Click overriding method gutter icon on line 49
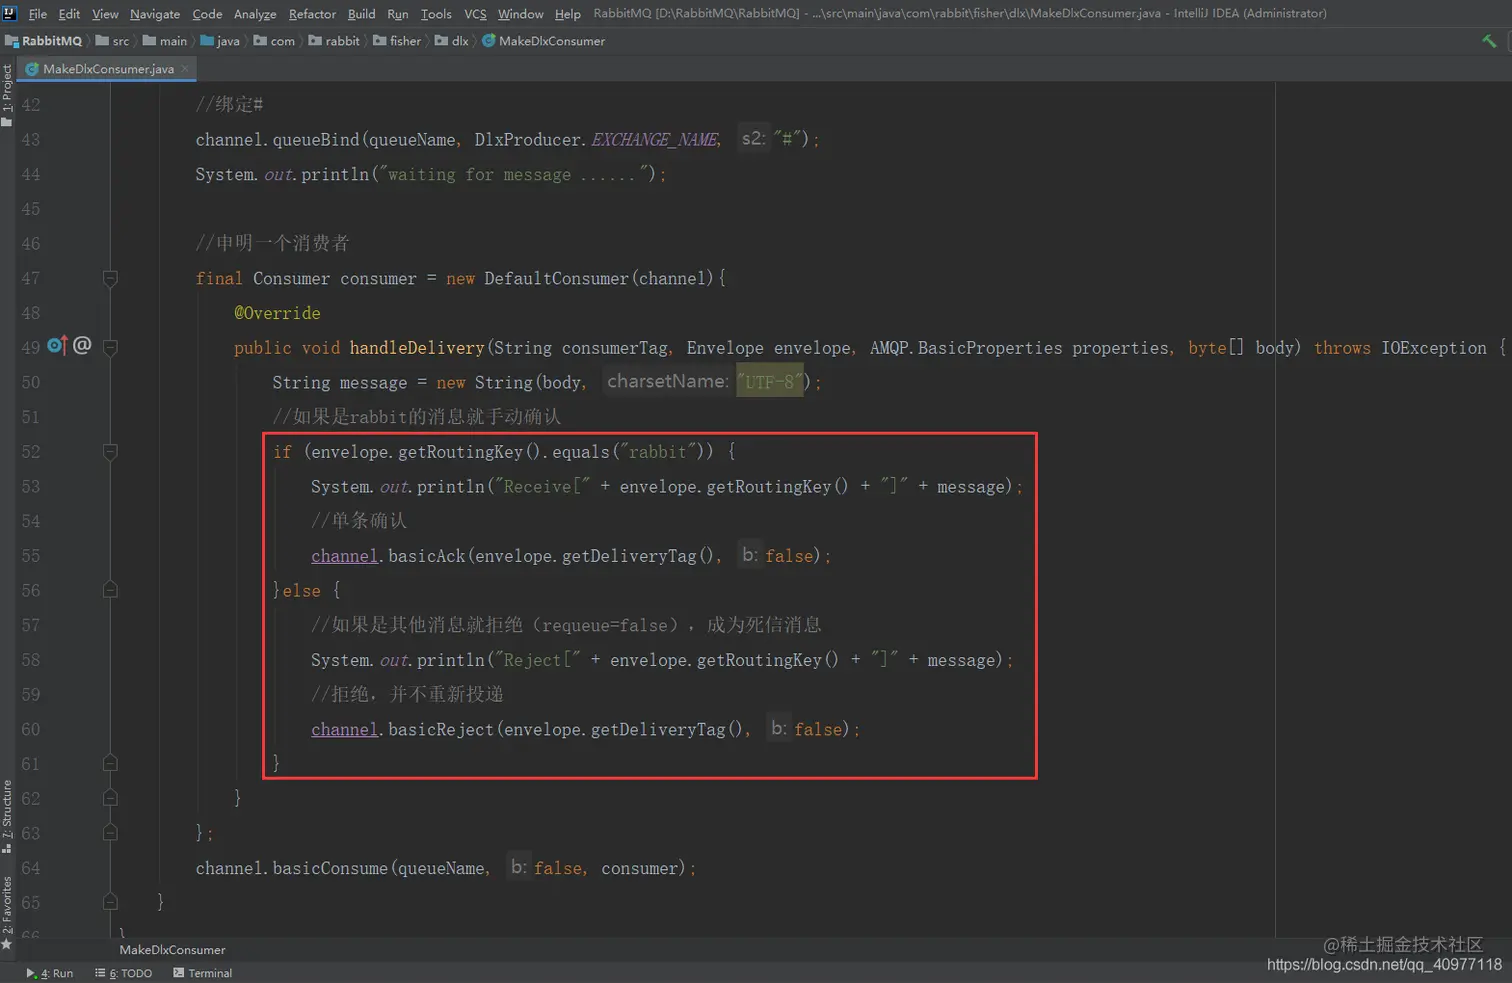 pyautogui.click(x=57, y=346)
